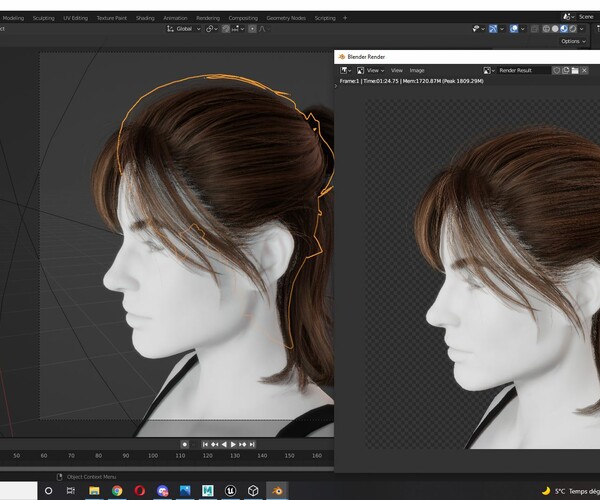Toggle viewport gizmos display
Screen dimensions: 600x500
pos(493,29)
